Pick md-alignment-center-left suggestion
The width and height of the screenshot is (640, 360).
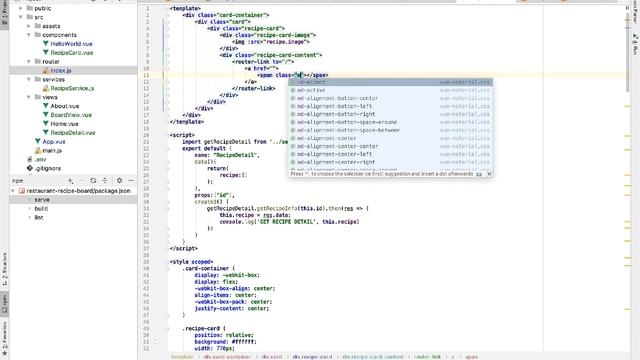coord(390,154)
